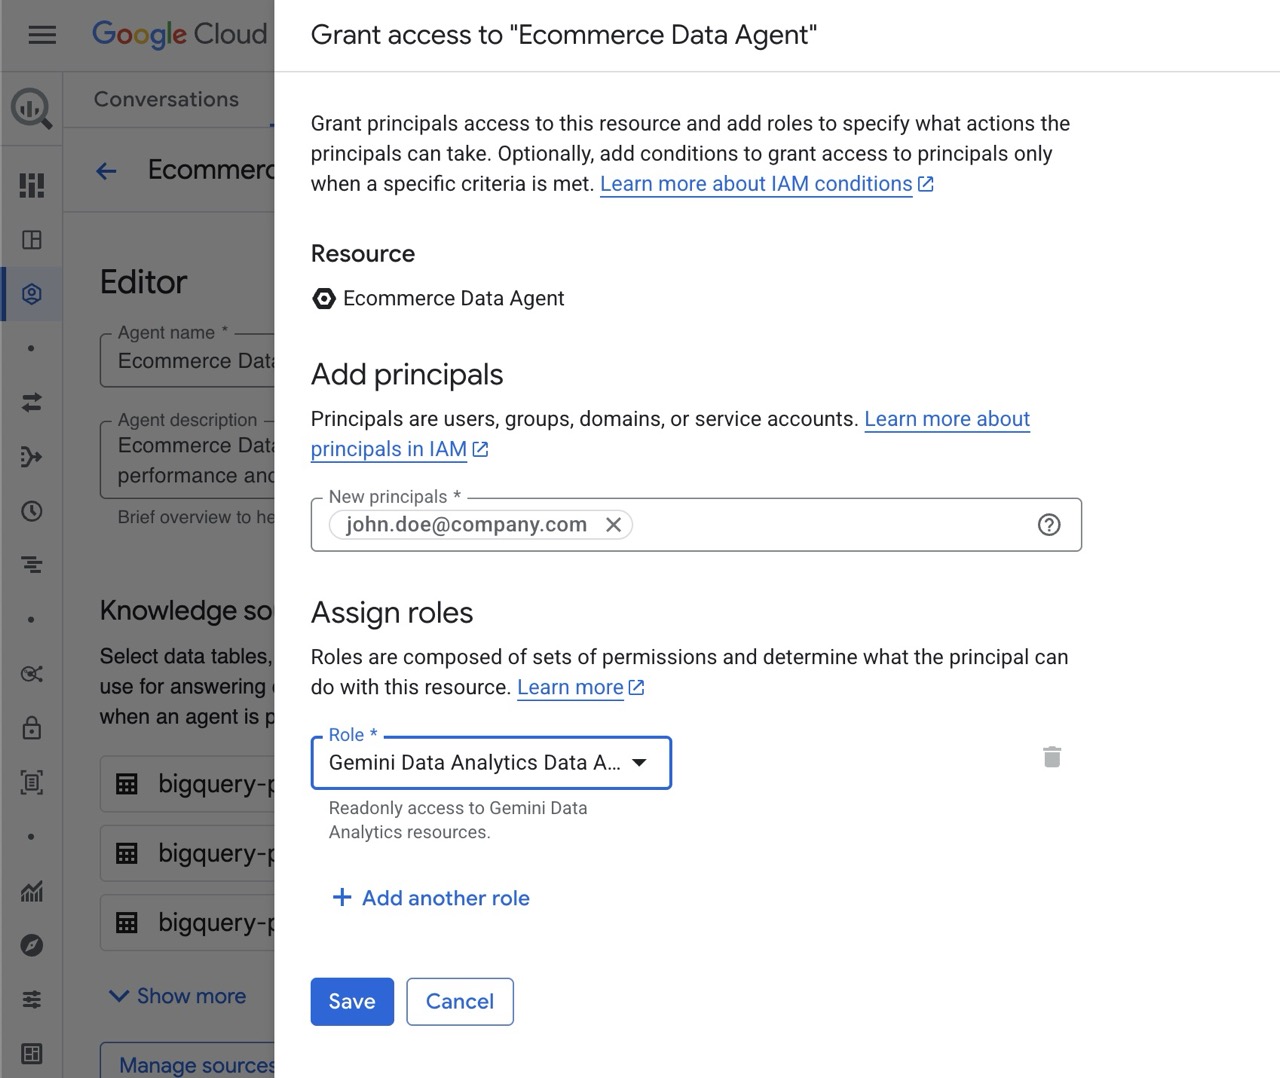Delete the assigned role with trash icon
The width and height of the screenshot is (1280, 1078).
click(1052, 757)
